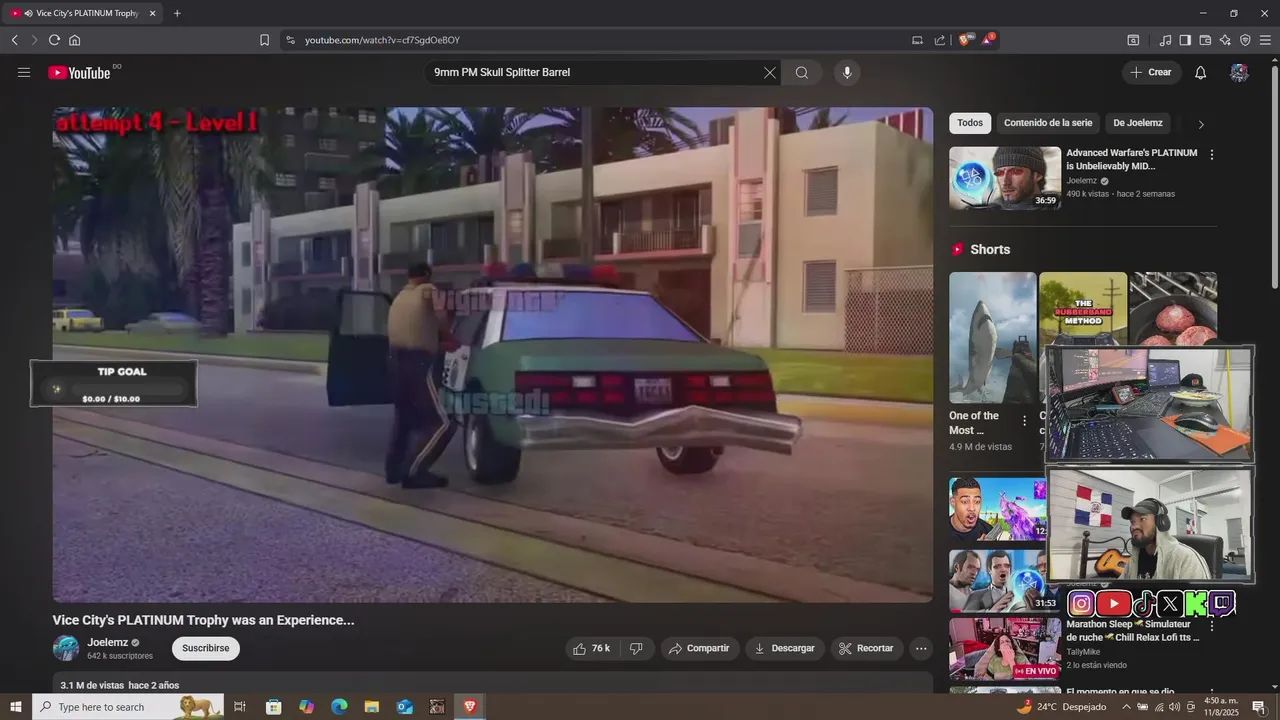Viewport: 1280px width, 720px height.
Task: Open the browser home page
Action: 75,40
